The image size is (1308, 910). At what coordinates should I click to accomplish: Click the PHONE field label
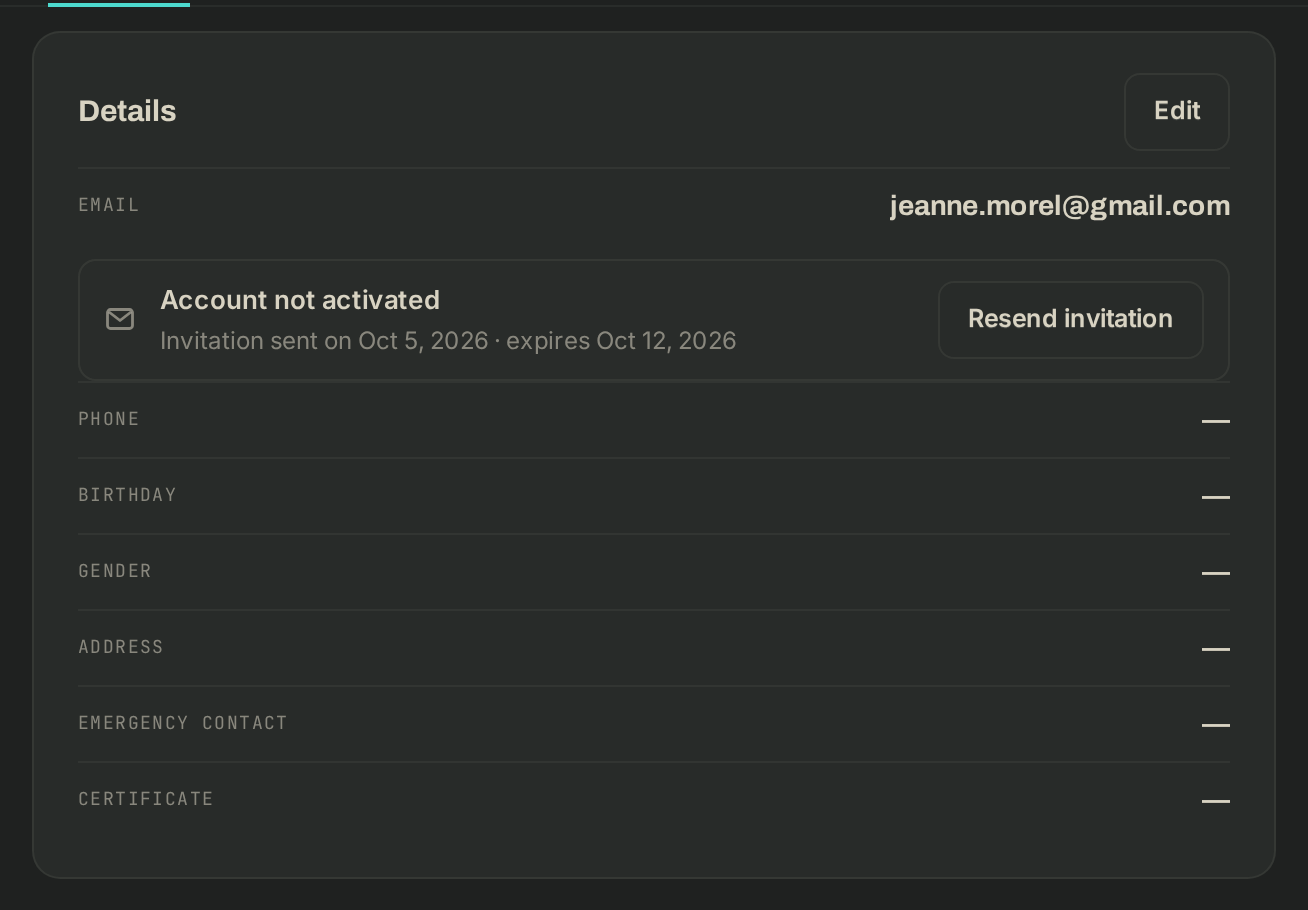pos(109,419)
